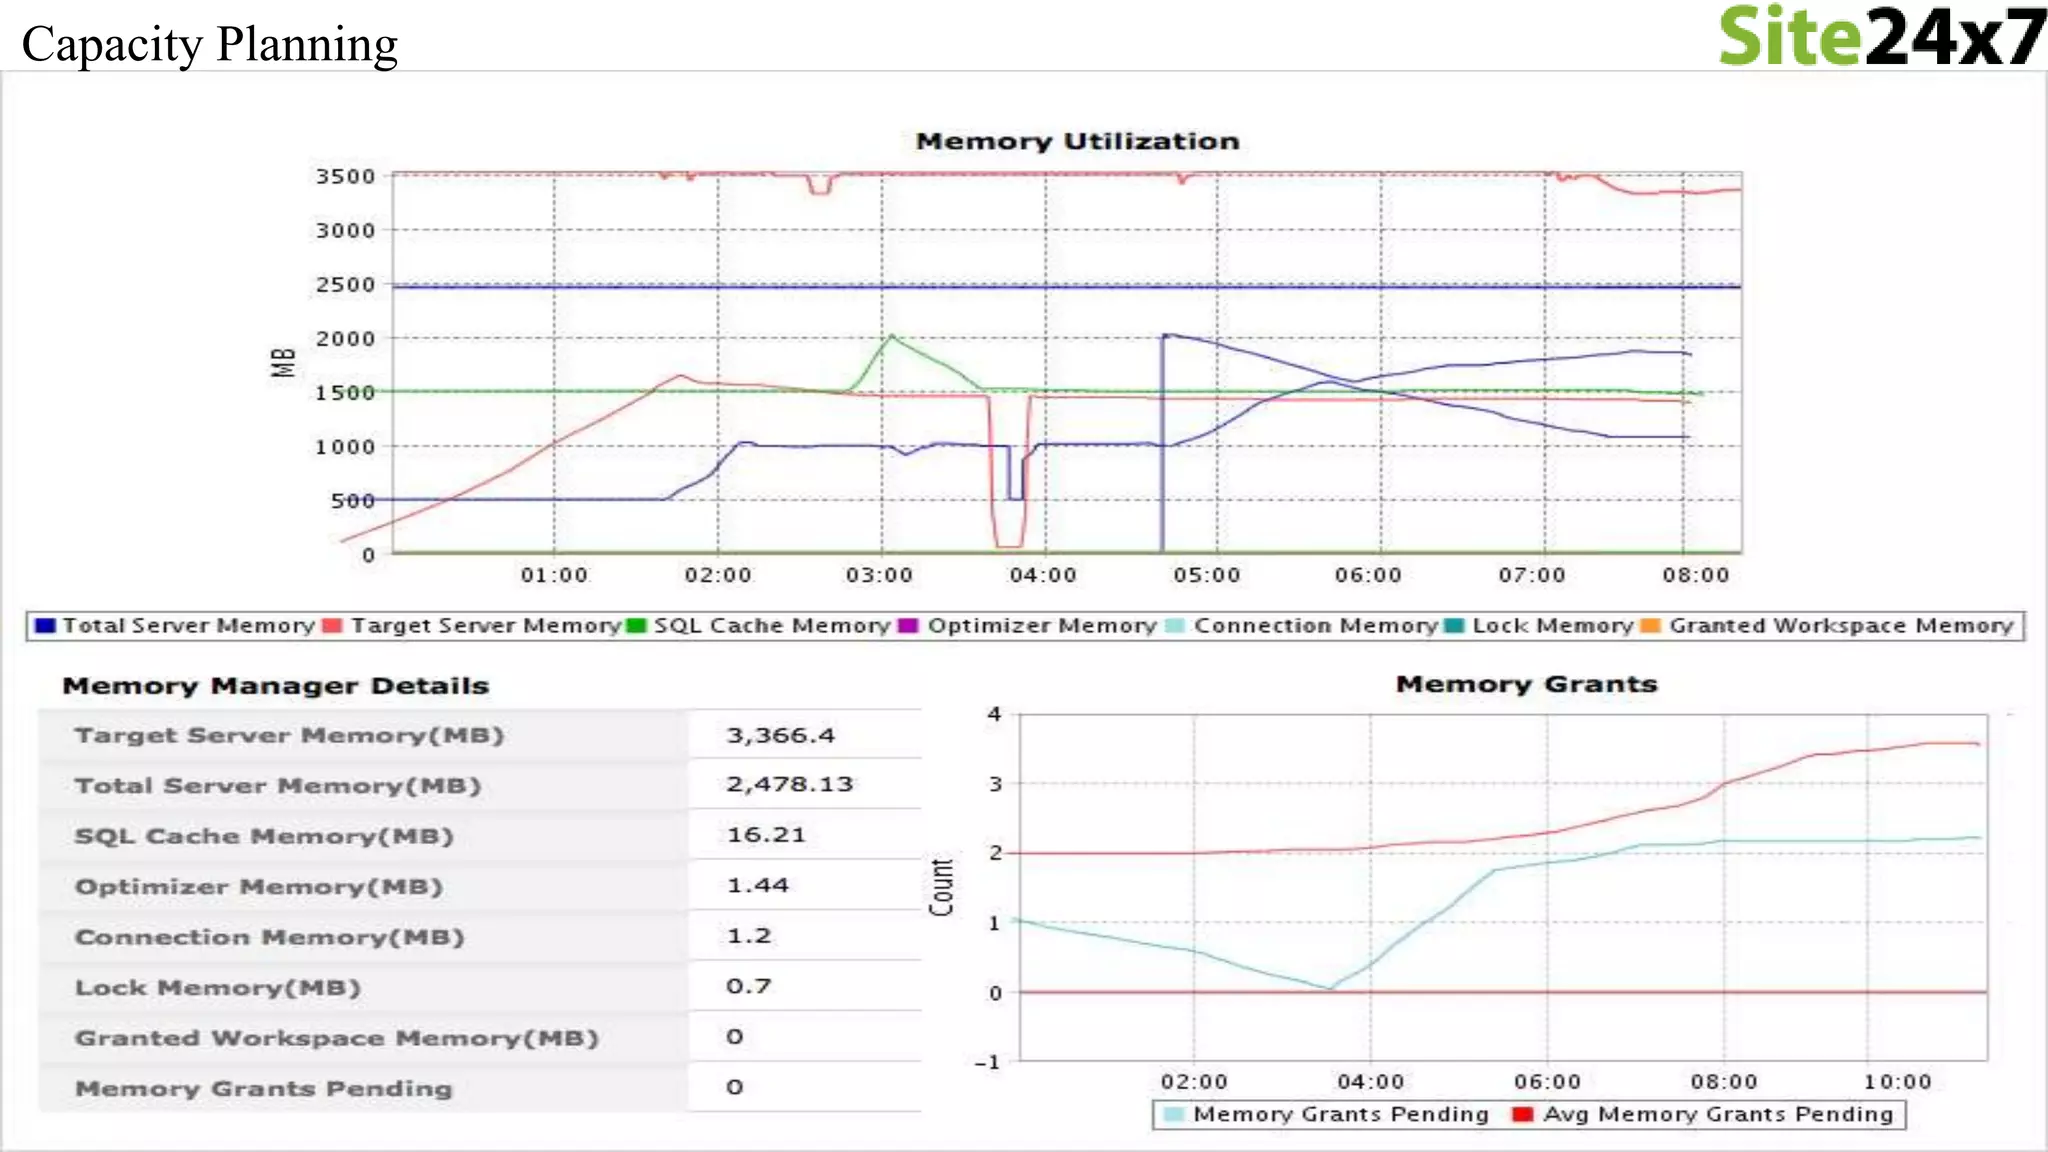
Task: Click the 10:00 axis label on Memory Grants
Action: coord(1898,1082)
